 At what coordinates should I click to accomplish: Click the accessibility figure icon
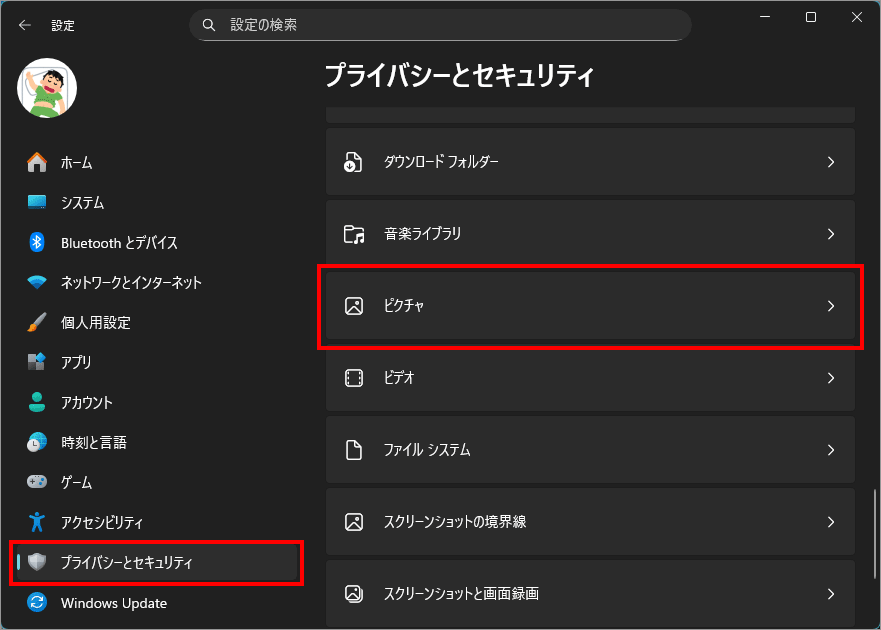37,522
